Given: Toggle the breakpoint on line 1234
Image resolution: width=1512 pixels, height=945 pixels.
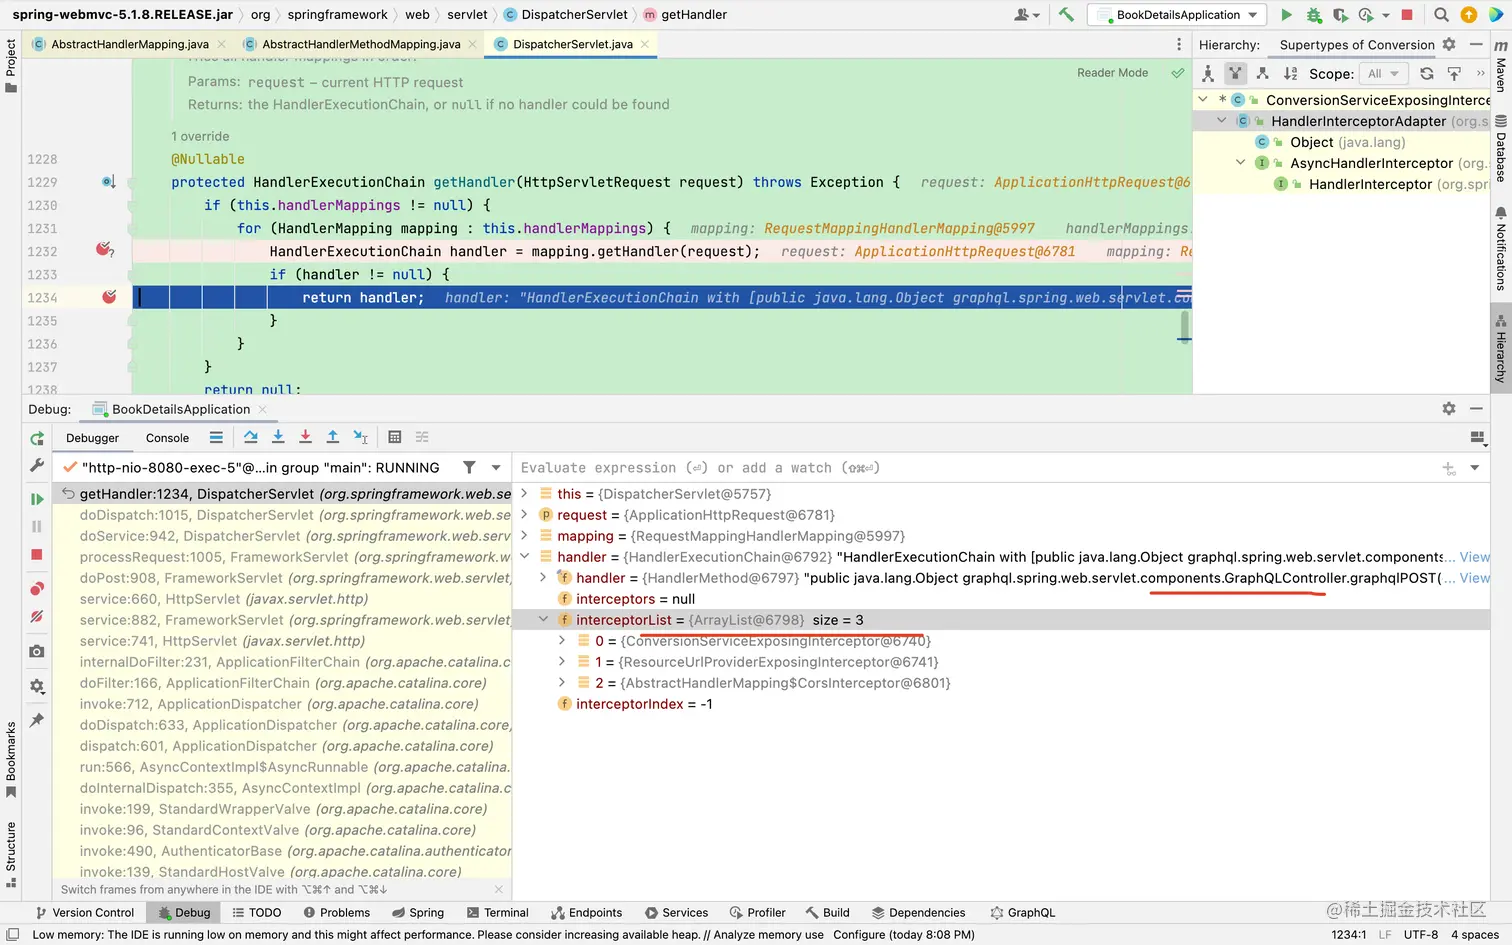Looking at the screenshot, I should 109,297.
